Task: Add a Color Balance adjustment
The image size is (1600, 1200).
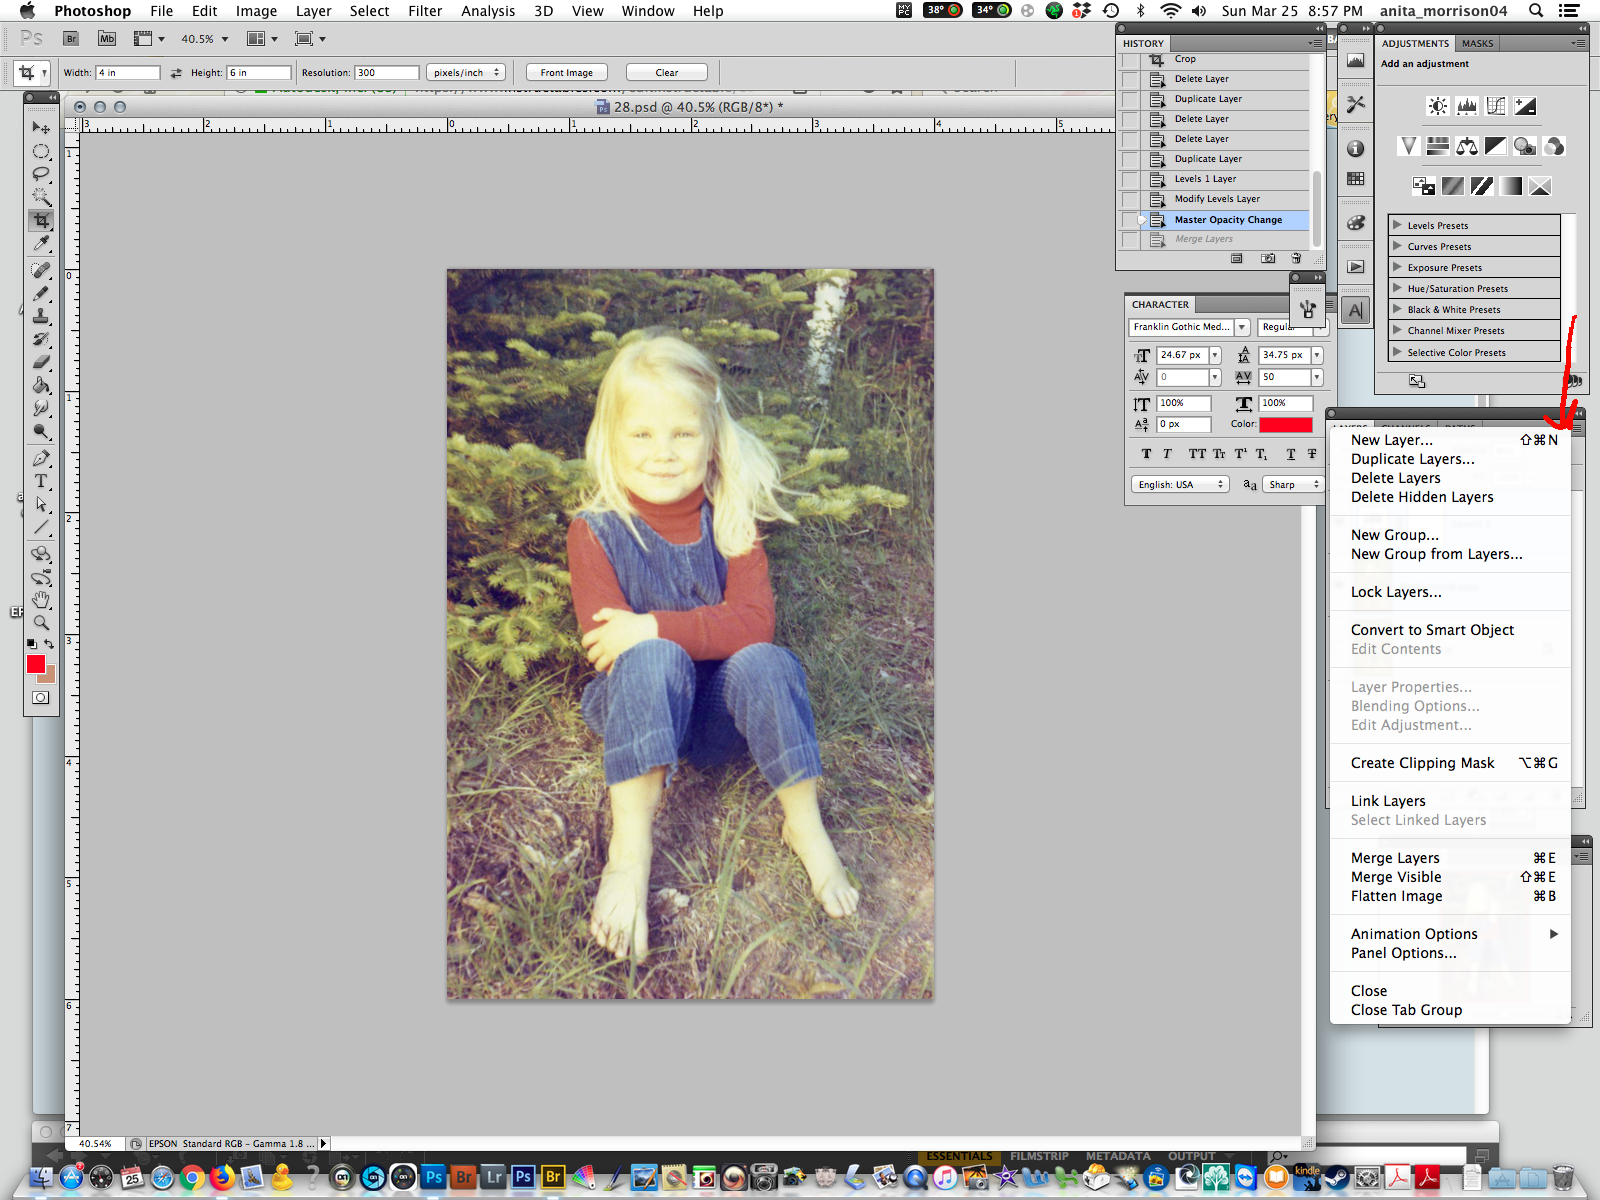Action: pyautogui.click(x=1467, y=146)
